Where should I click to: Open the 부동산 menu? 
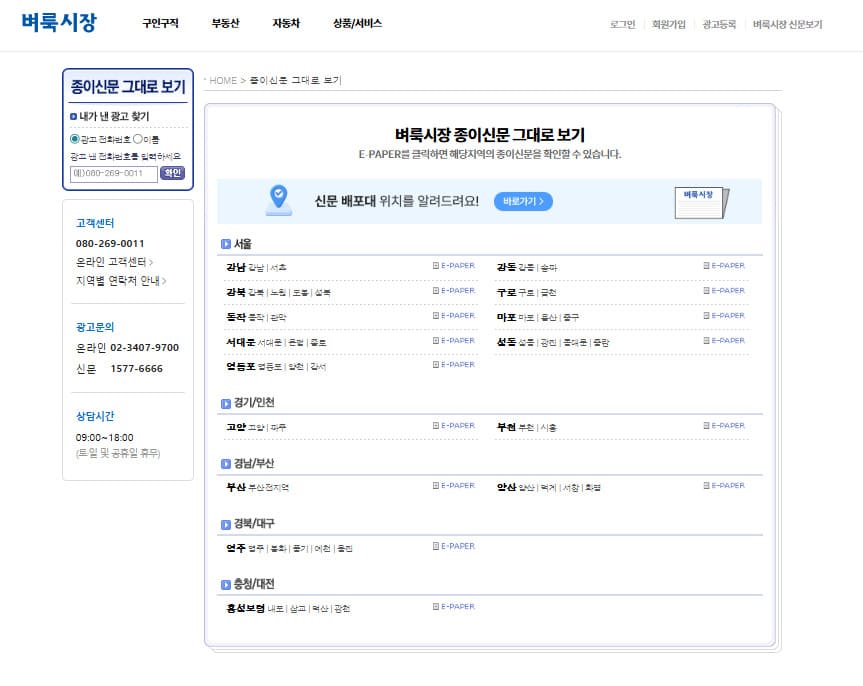(225, 22)
